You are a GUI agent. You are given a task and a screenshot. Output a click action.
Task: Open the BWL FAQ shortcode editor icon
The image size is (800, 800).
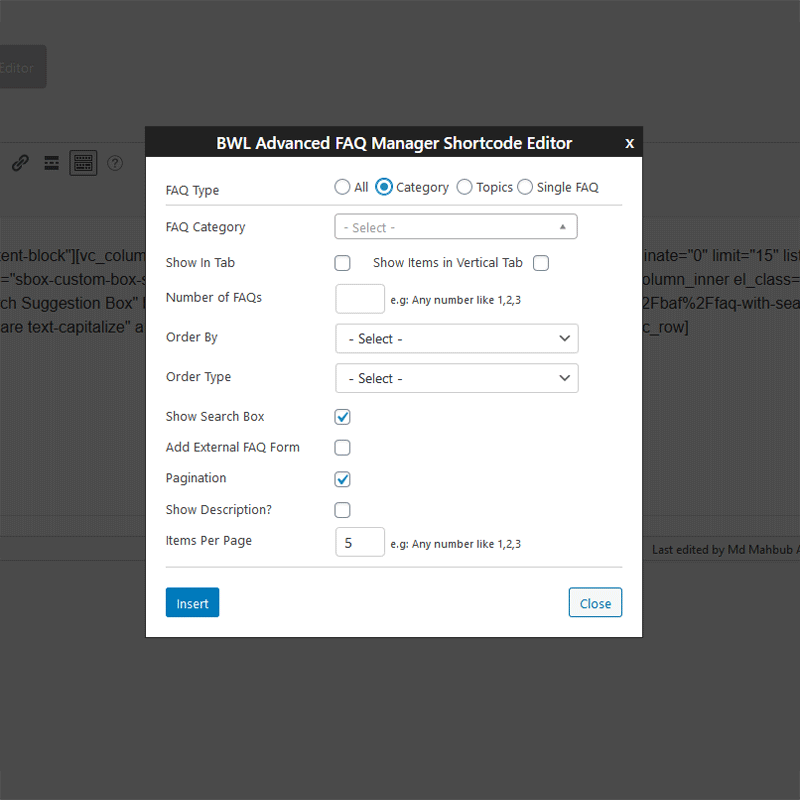tap(83, 162)
